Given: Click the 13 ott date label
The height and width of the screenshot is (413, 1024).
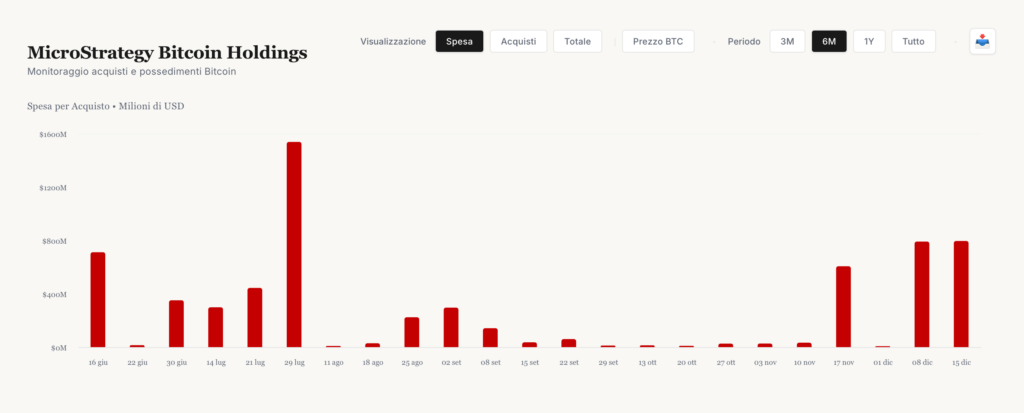Looking at the screenshot, I should [647, 362].
